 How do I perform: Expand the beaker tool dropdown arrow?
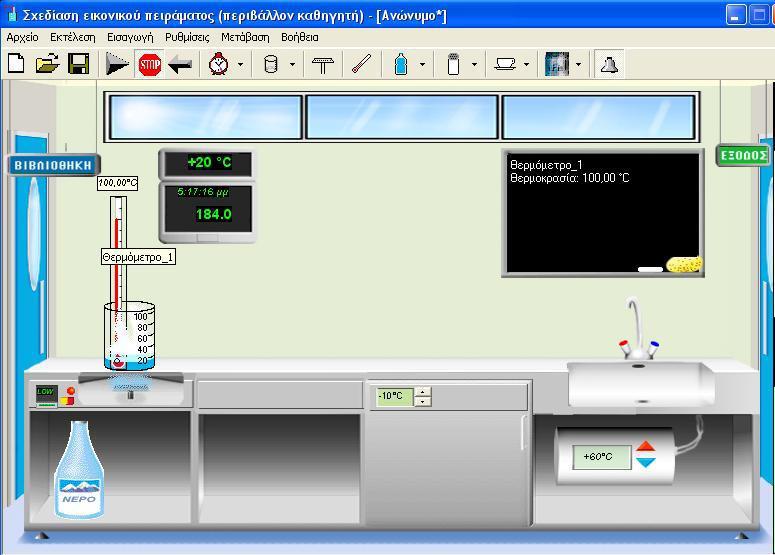292,64
